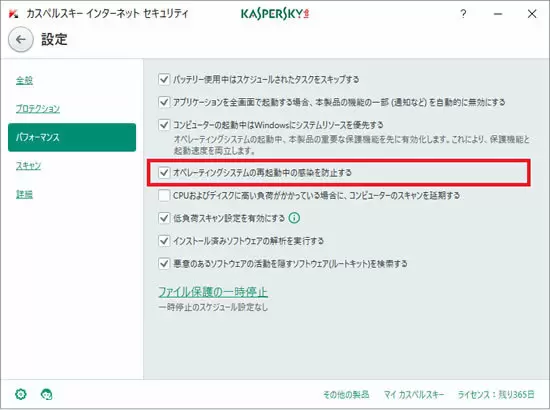
Task: Close the Kaspersky settings window
Action: click(x=532, y=14)
